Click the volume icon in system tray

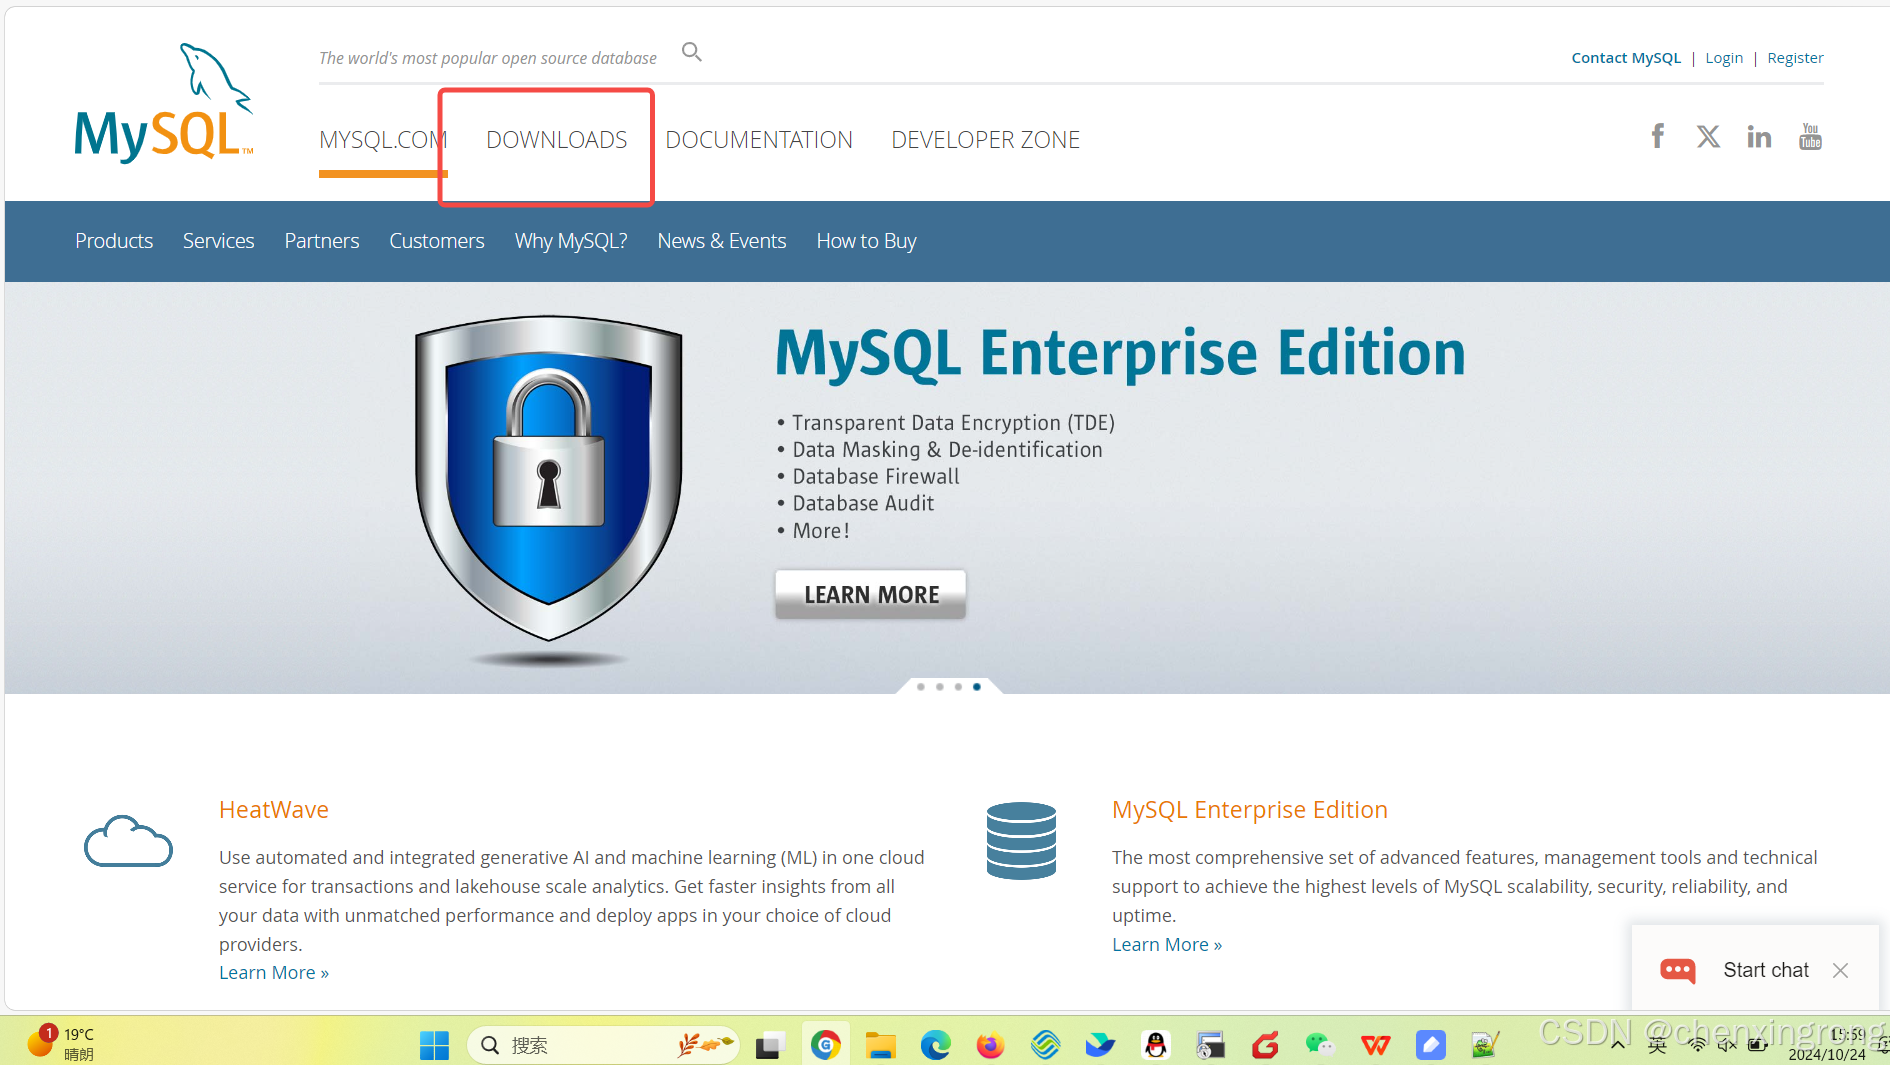tap(1727, 1045)
